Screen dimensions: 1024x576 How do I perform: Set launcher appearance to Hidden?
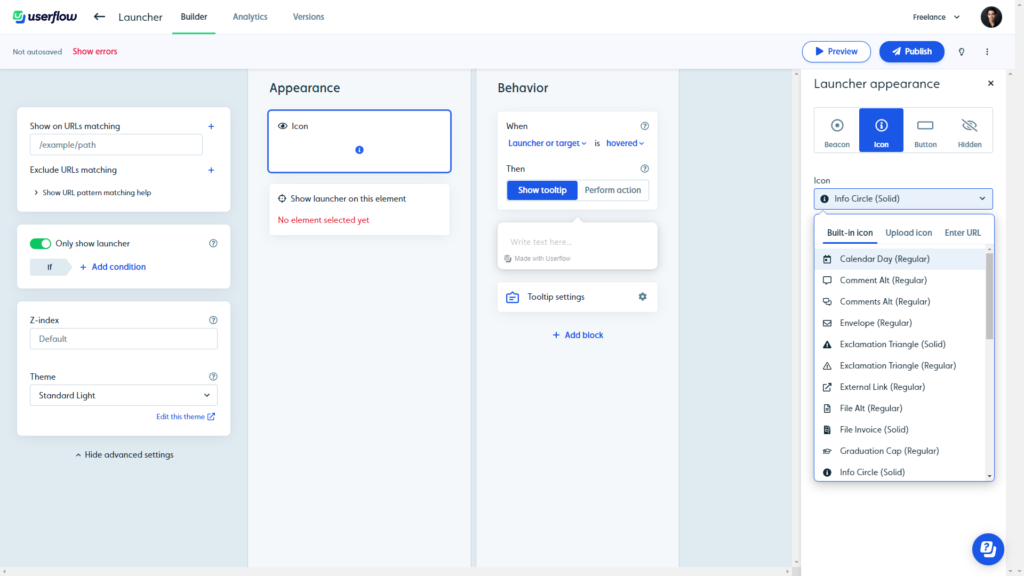(969, 130)
